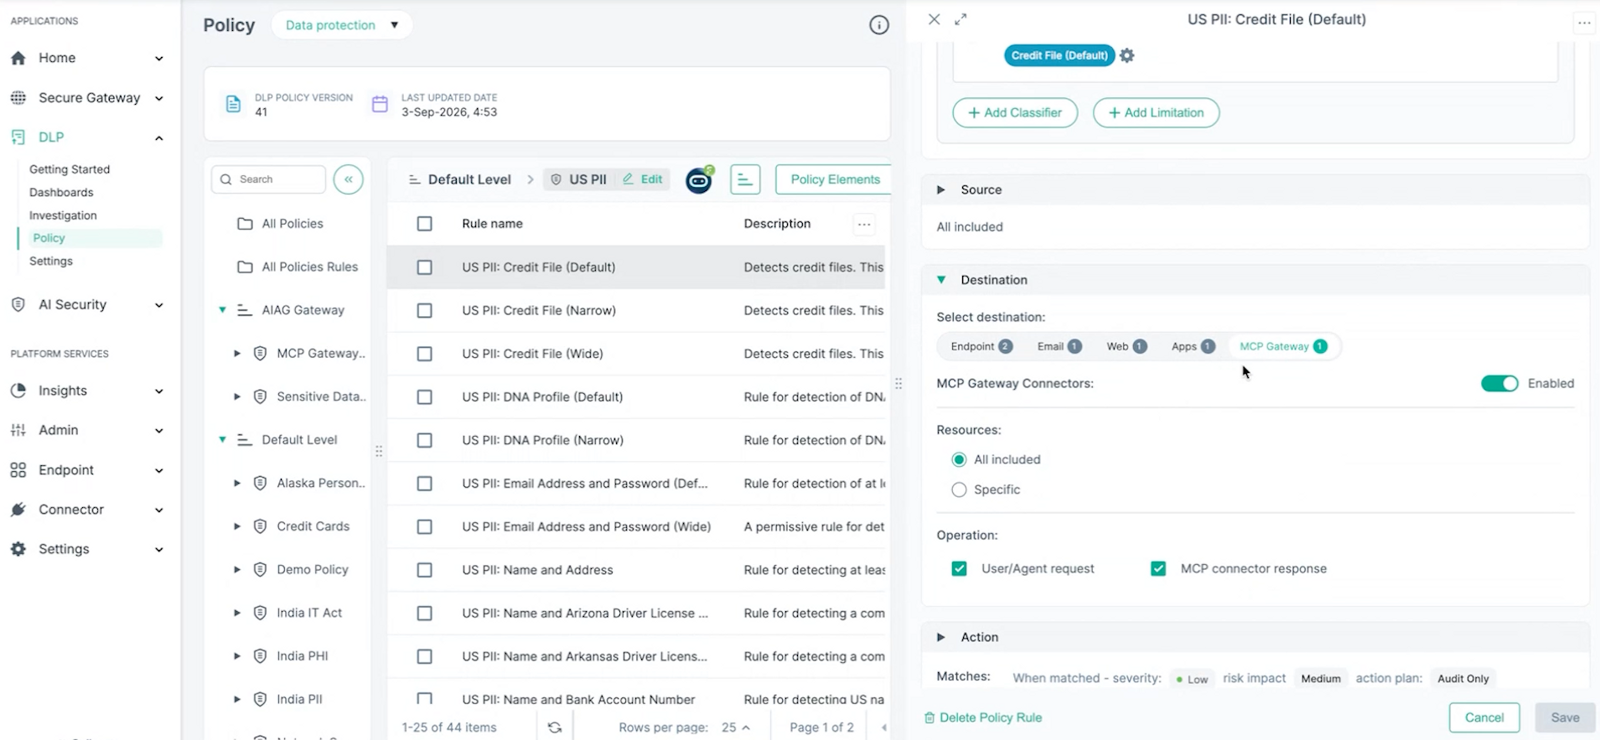This screenshot has height=740, width=1600.
Task: Collapse the policy tree with double-chevron button
Action: click(x=348, y=180)
